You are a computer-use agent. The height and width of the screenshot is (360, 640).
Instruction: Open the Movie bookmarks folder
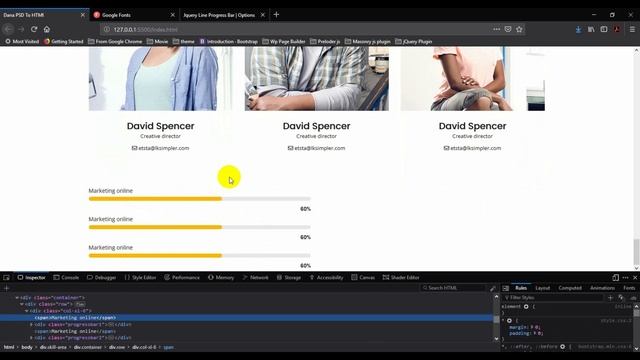click(157, 42)
